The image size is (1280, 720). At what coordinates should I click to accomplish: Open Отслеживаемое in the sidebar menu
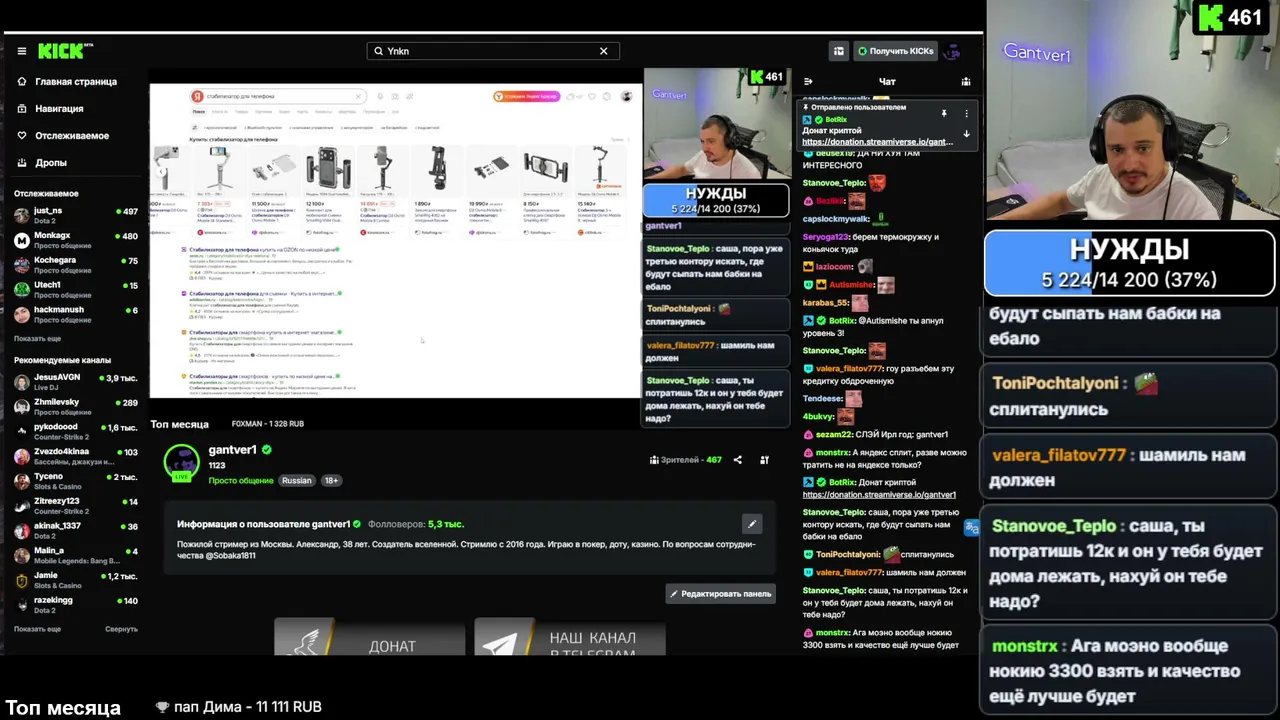point(63,136)
